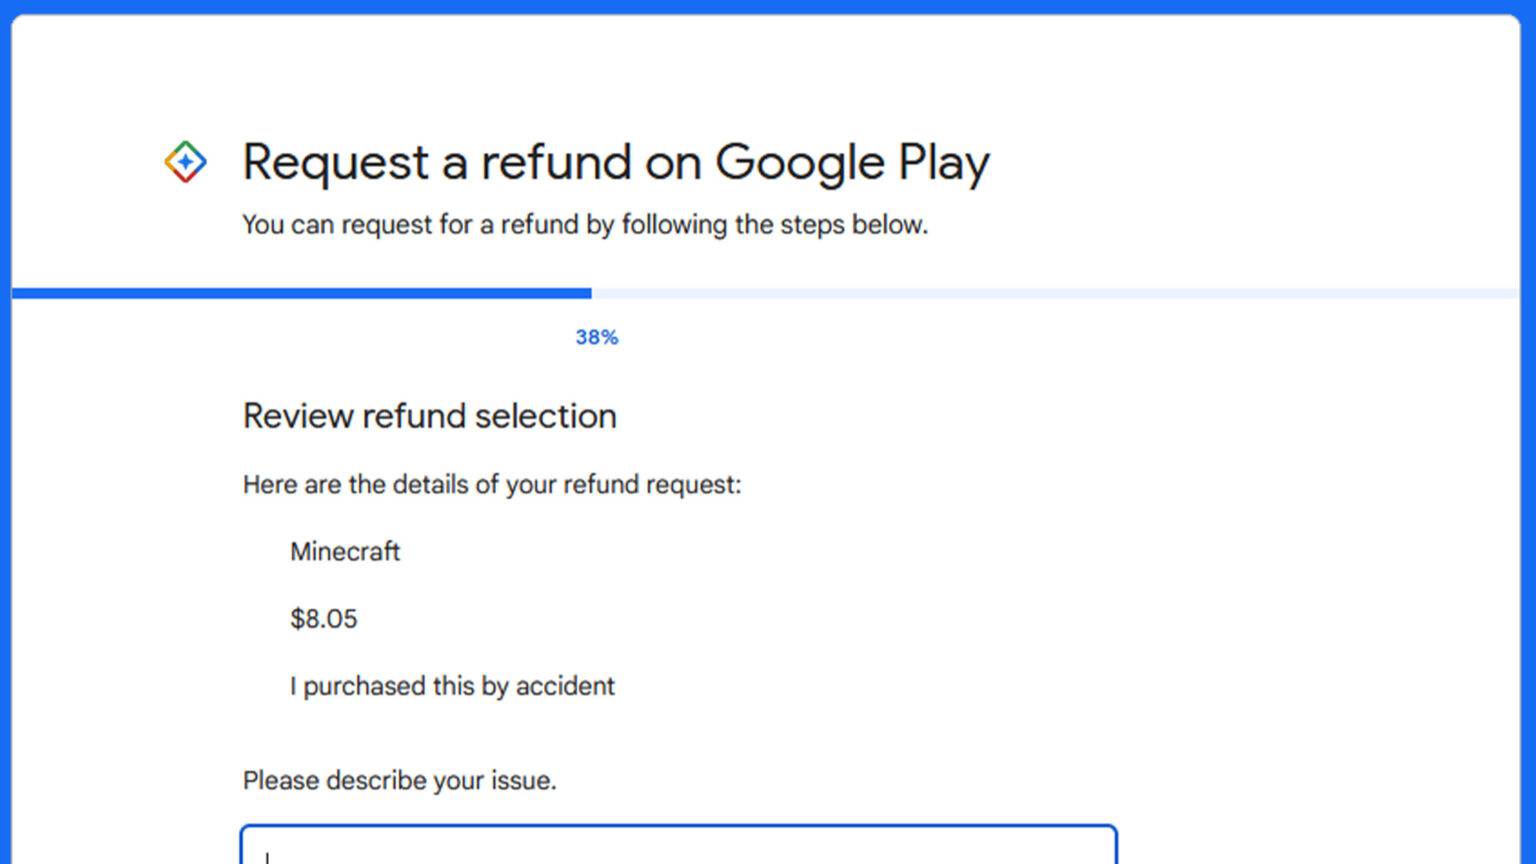Click the "I purchased this by accident" reason
The image size is (1536, 864).
coord(452,686)
